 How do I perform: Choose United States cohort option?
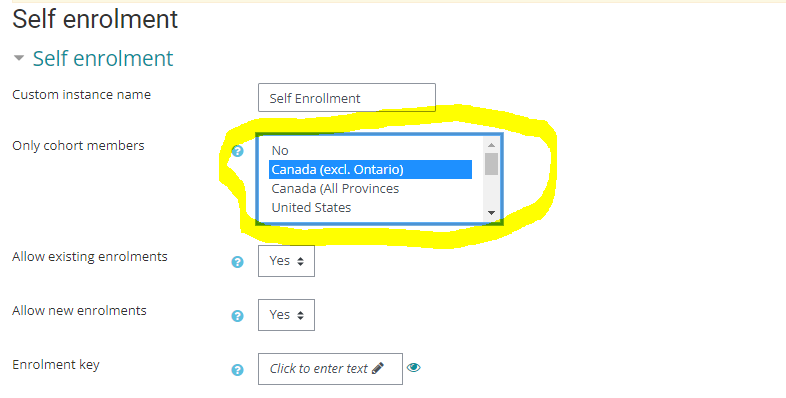pos(370,208)
